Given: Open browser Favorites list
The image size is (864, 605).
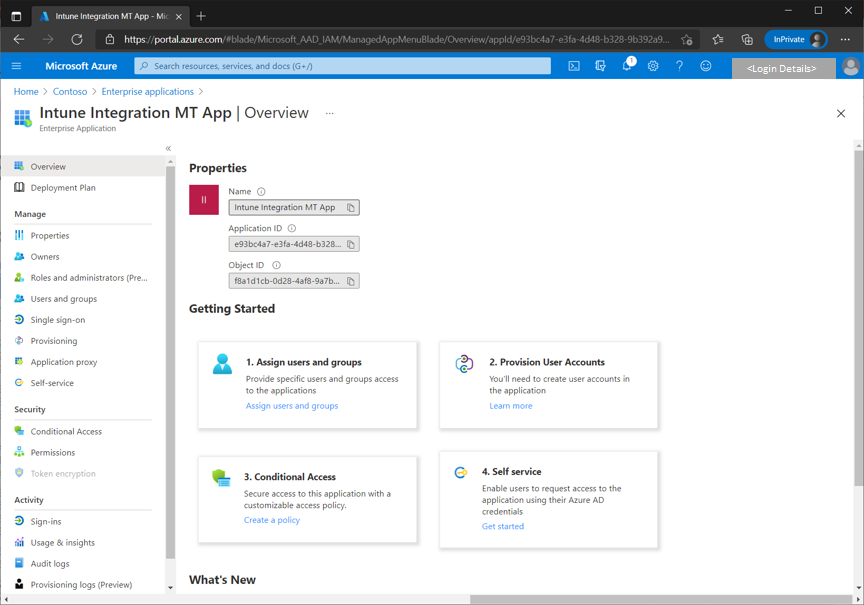Looking at the screenshot, I should pyautogui.click(x=717, y=39).
